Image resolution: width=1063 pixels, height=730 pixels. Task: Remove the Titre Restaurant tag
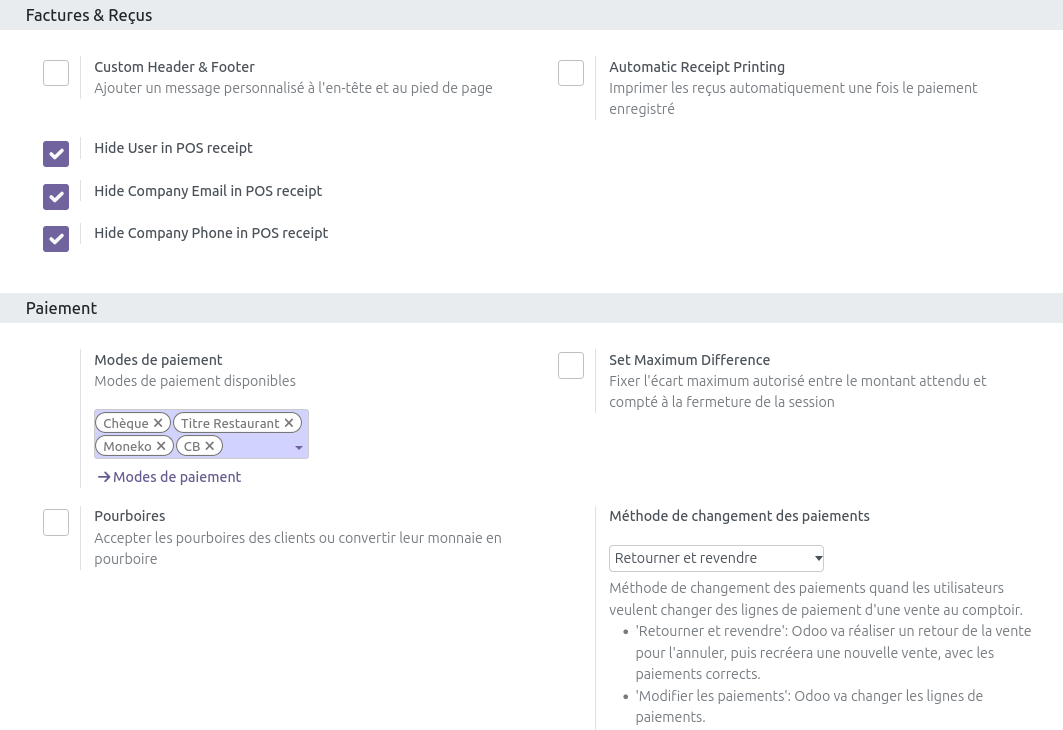point(289,423)
